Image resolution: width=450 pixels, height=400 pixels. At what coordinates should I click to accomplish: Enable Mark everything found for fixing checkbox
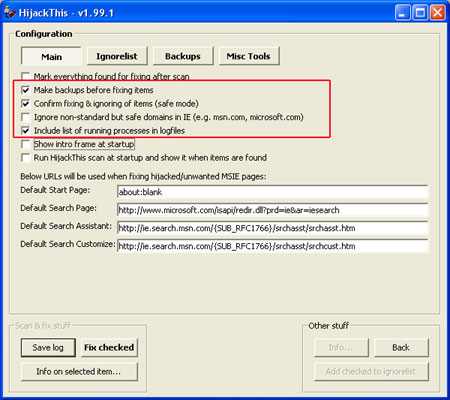[26, 76]
